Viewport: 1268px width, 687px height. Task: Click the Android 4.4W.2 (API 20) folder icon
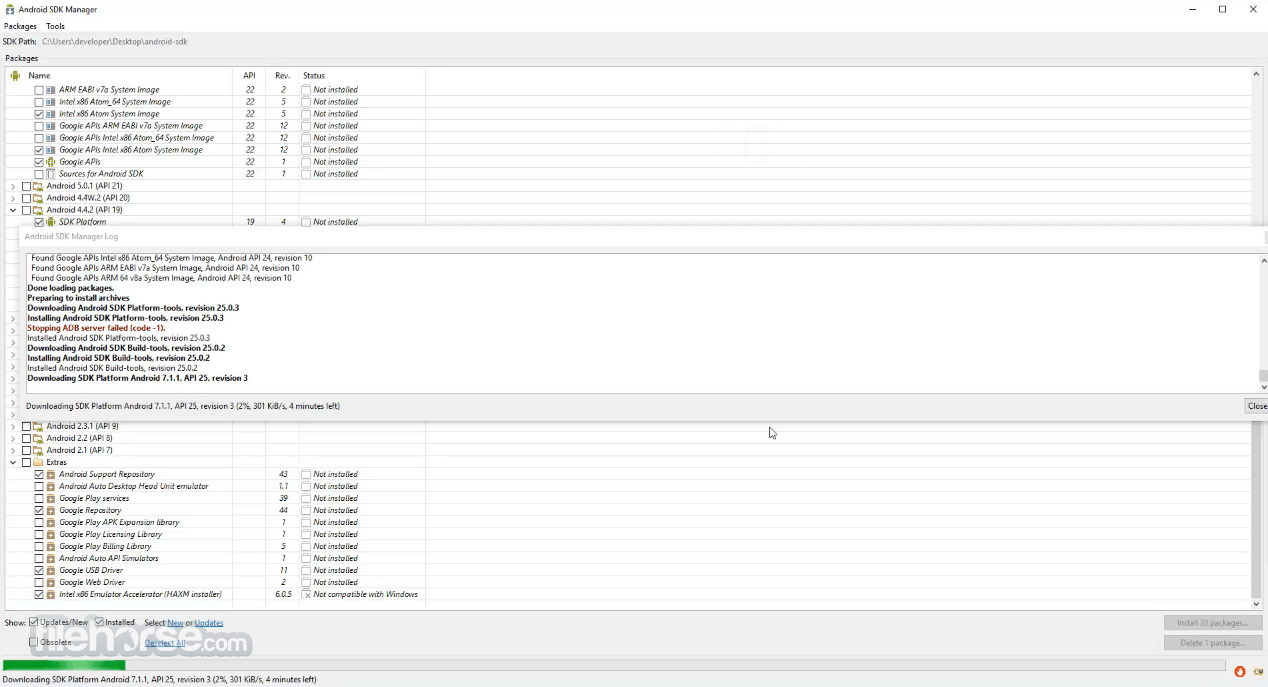click(x=38, y=198)
